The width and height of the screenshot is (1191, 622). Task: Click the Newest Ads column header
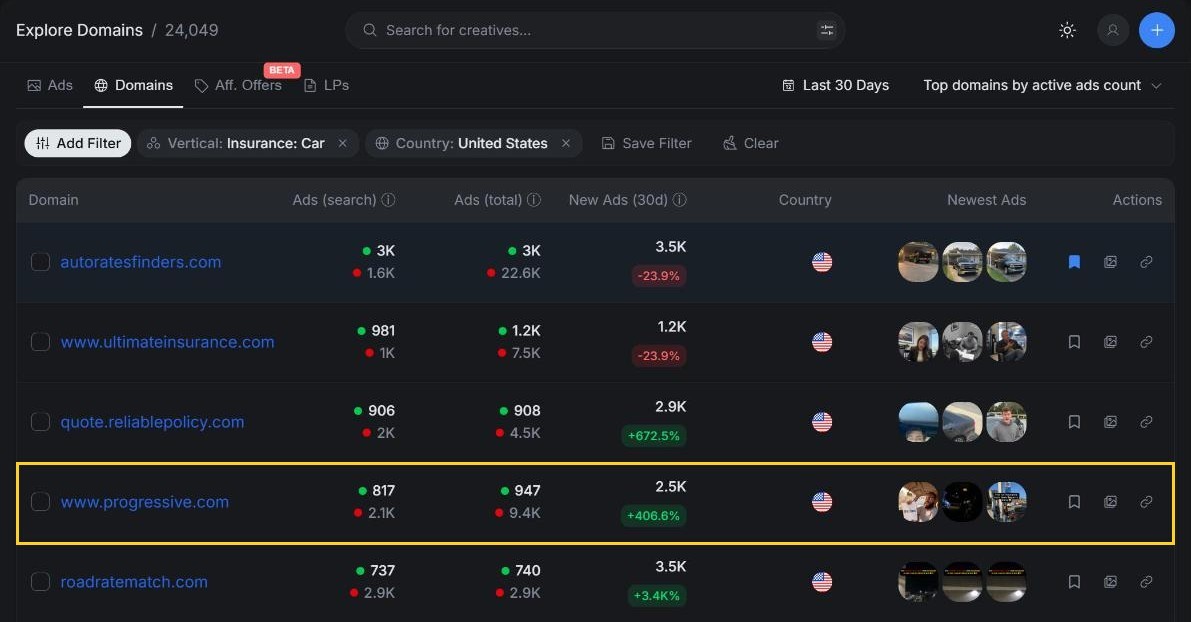pos(986,200)
